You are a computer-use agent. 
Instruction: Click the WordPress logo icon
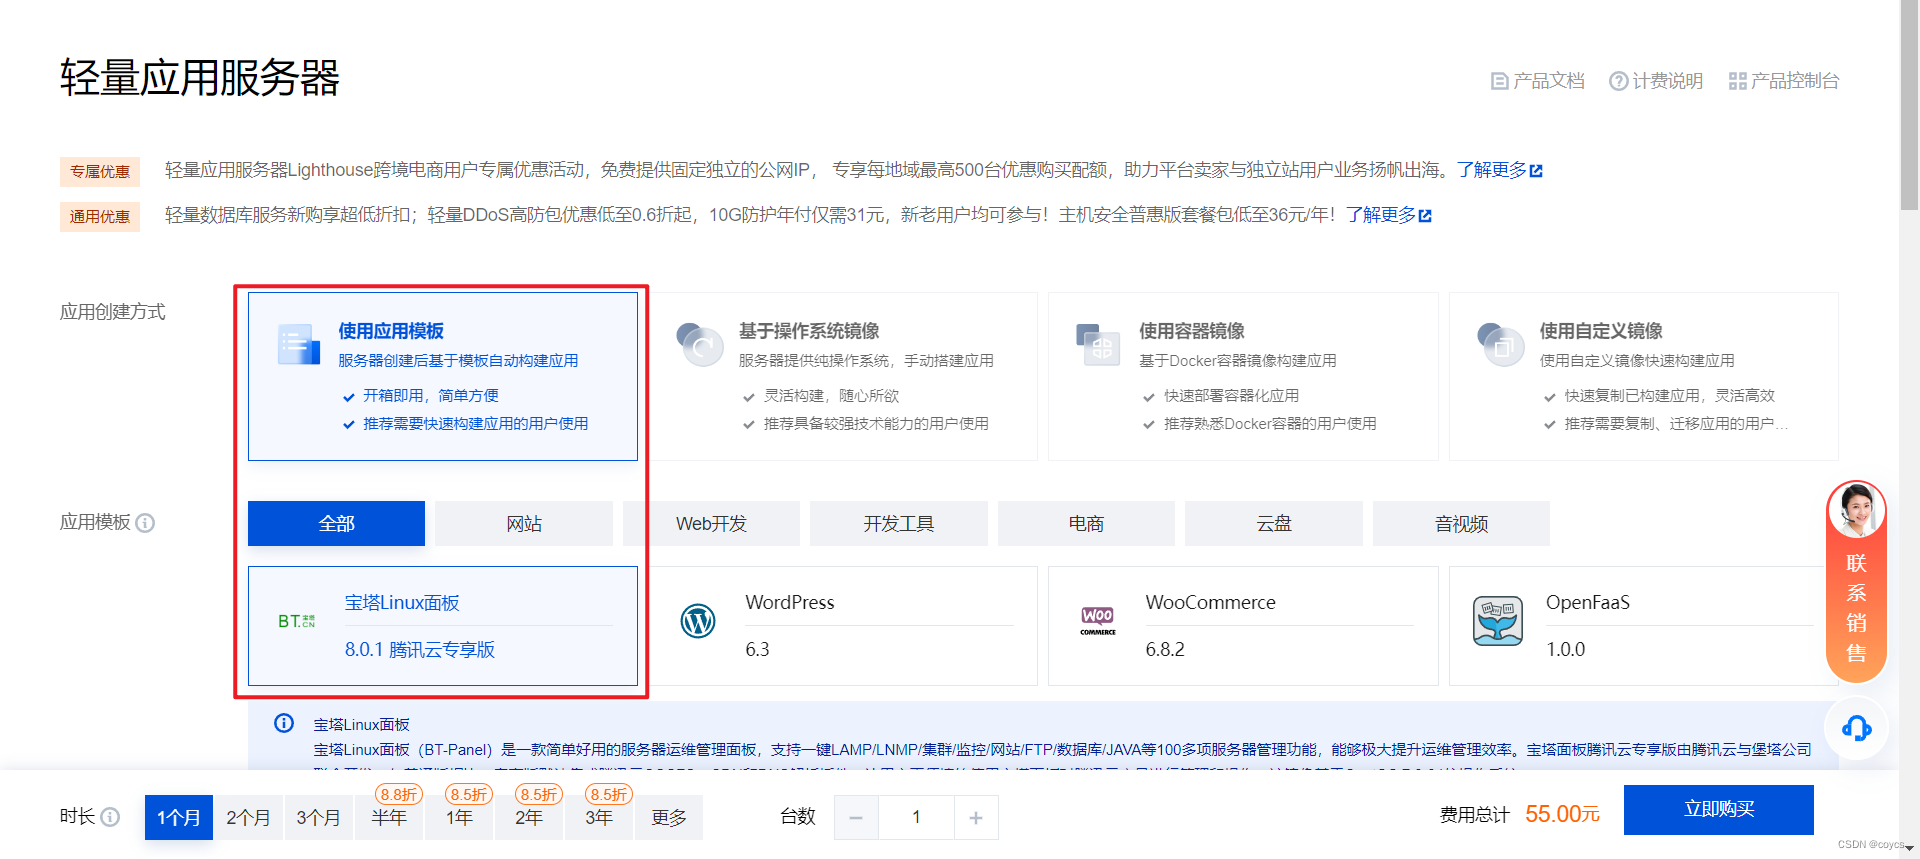[x=698, y=621]
